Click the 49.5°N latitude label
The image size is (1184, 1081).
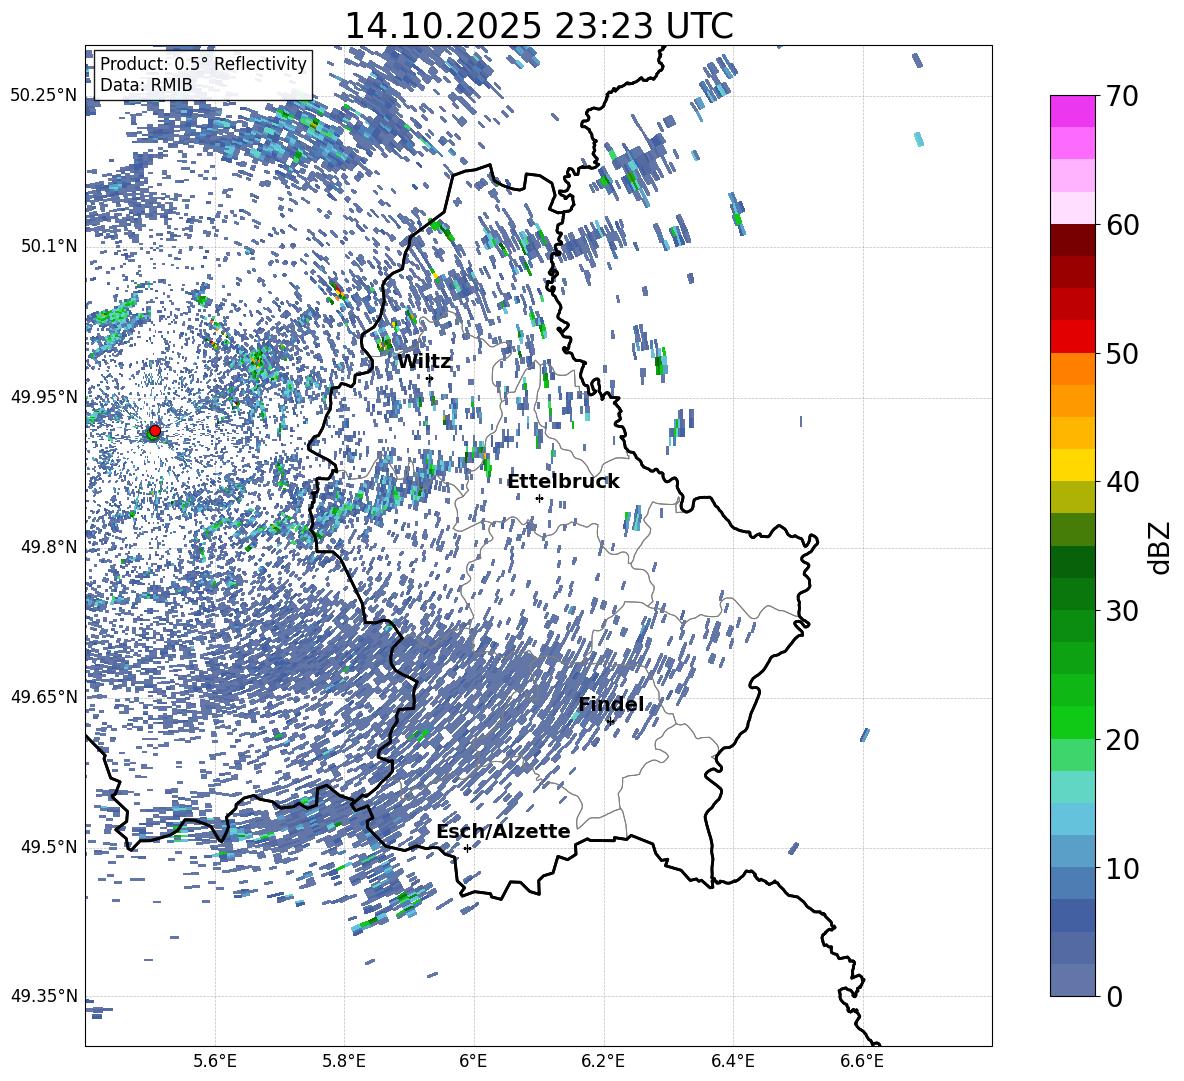coord(48,847)
